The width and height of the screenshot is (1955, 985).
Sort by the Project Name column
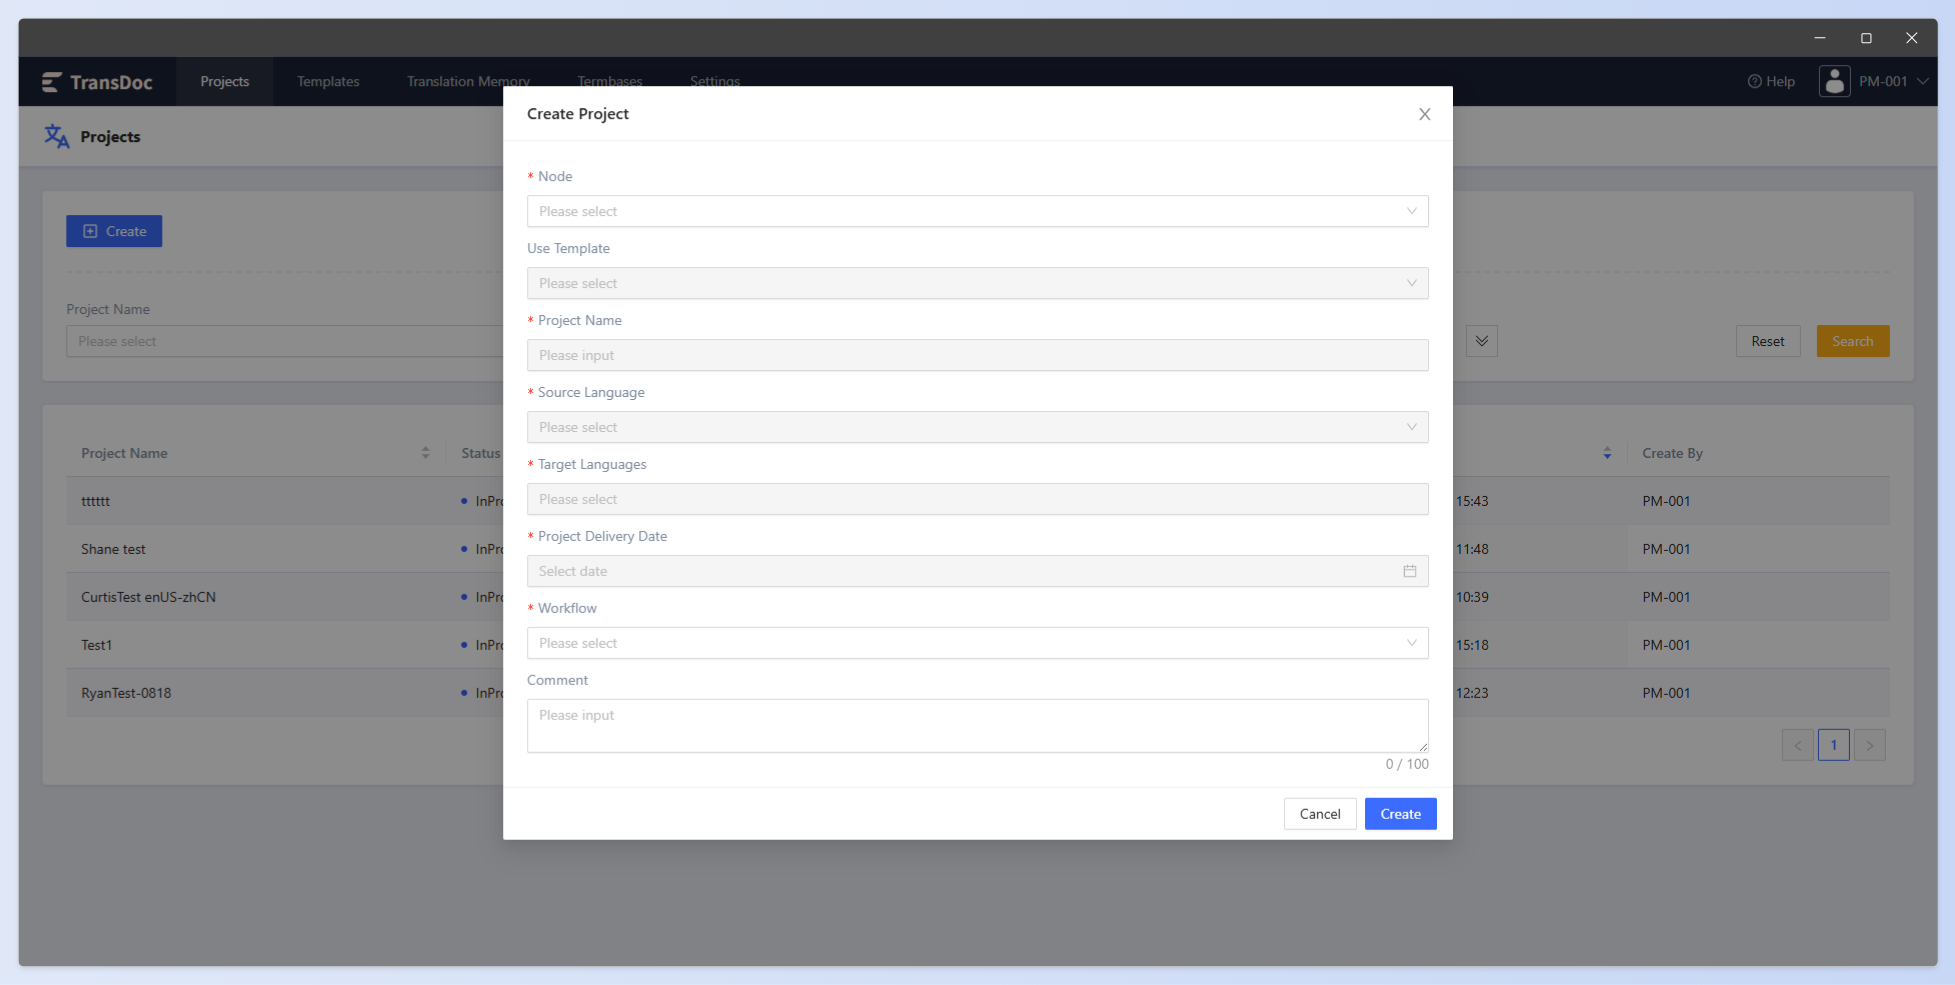click(425, 453)
